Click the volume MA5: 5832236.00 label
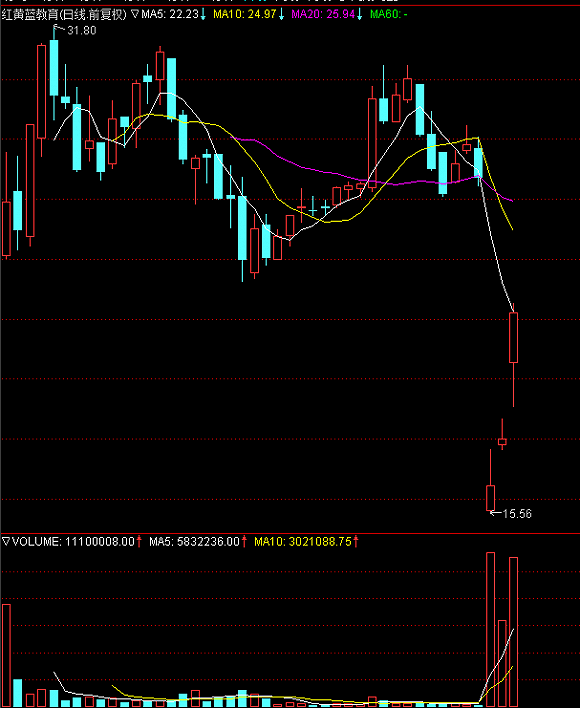Screen dimensions: 580x708 pyautogui.click(x=194, y=541)
